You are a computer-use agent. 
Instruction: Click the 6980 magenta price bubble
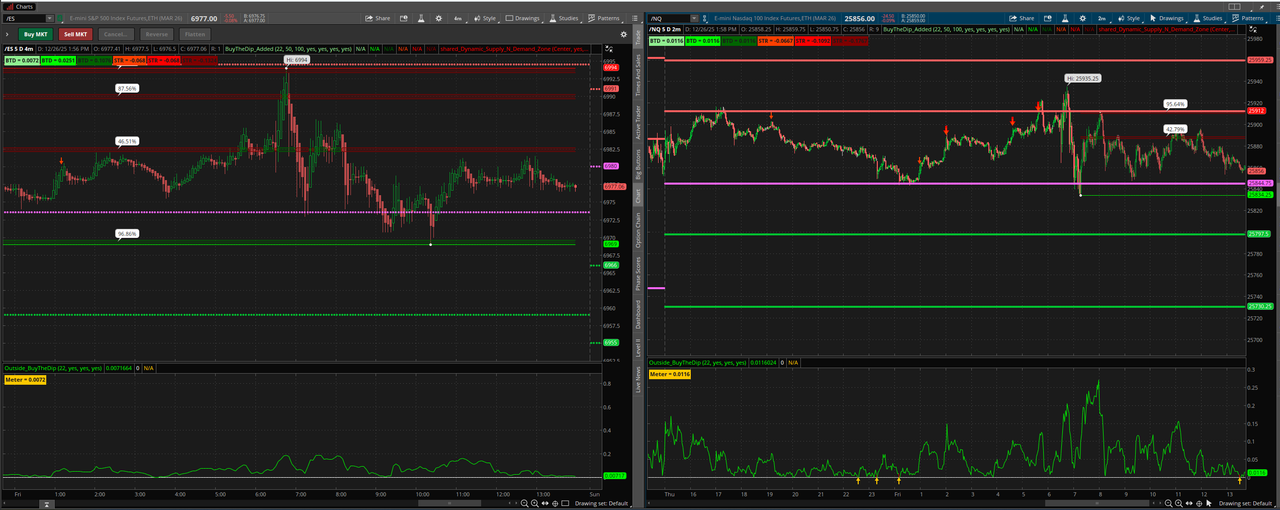(x=611, y=166)
